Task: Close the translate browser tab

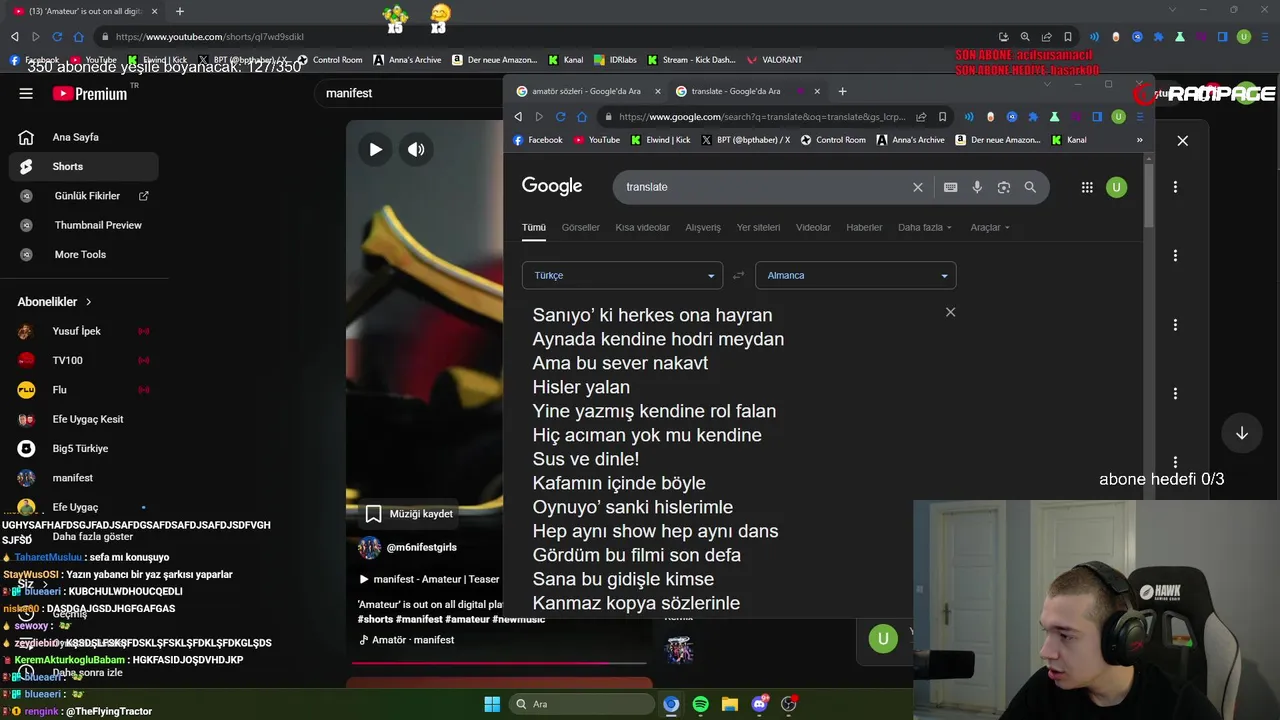Action: (x=816, y=91)
